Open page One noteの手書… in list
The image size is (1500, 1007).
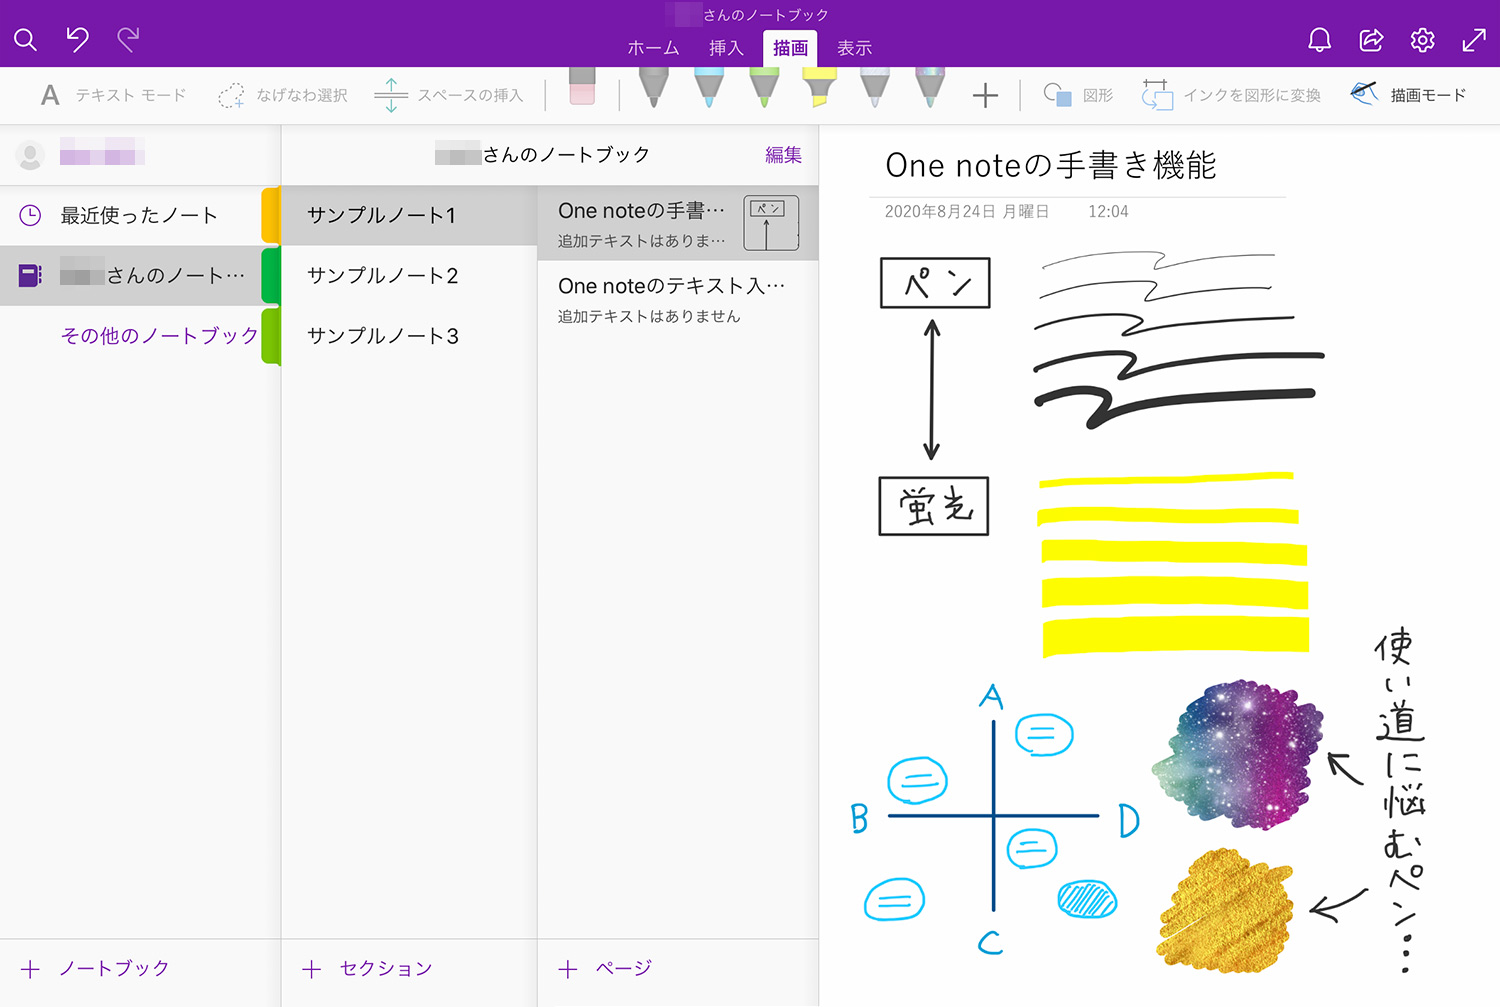pyautogui.click(x=678, y=223)
